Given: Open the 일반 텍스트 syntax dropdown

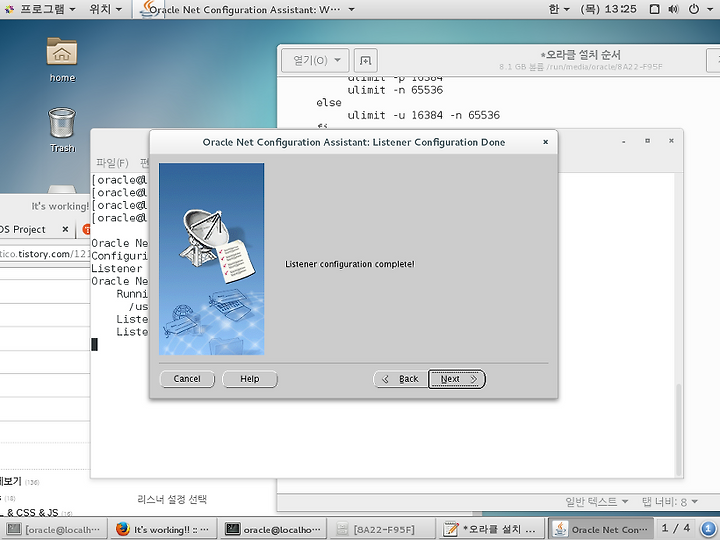Looking at the screenshot, I should (x=596, y=501).
